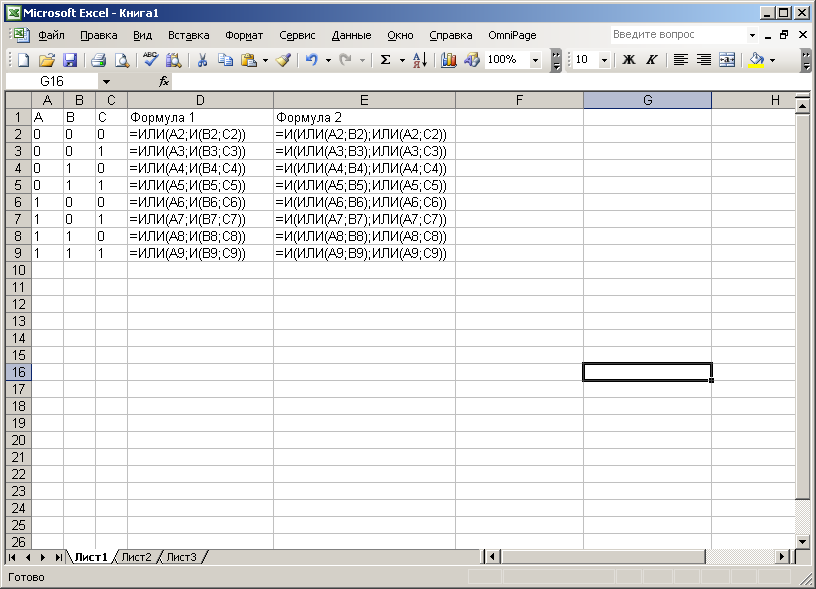816x589 pixels.
Task: Open the Сервис menu
Action: point(297,35)
